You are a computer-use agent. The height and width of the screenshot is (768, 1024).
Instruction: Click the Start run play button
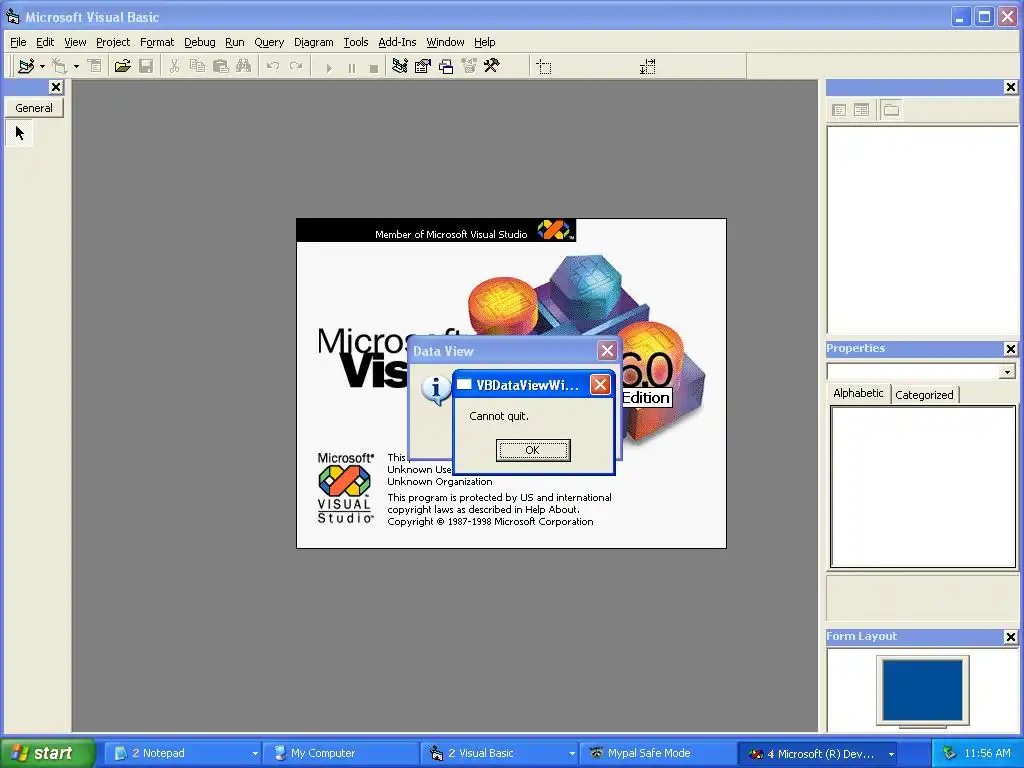[328, 67]
